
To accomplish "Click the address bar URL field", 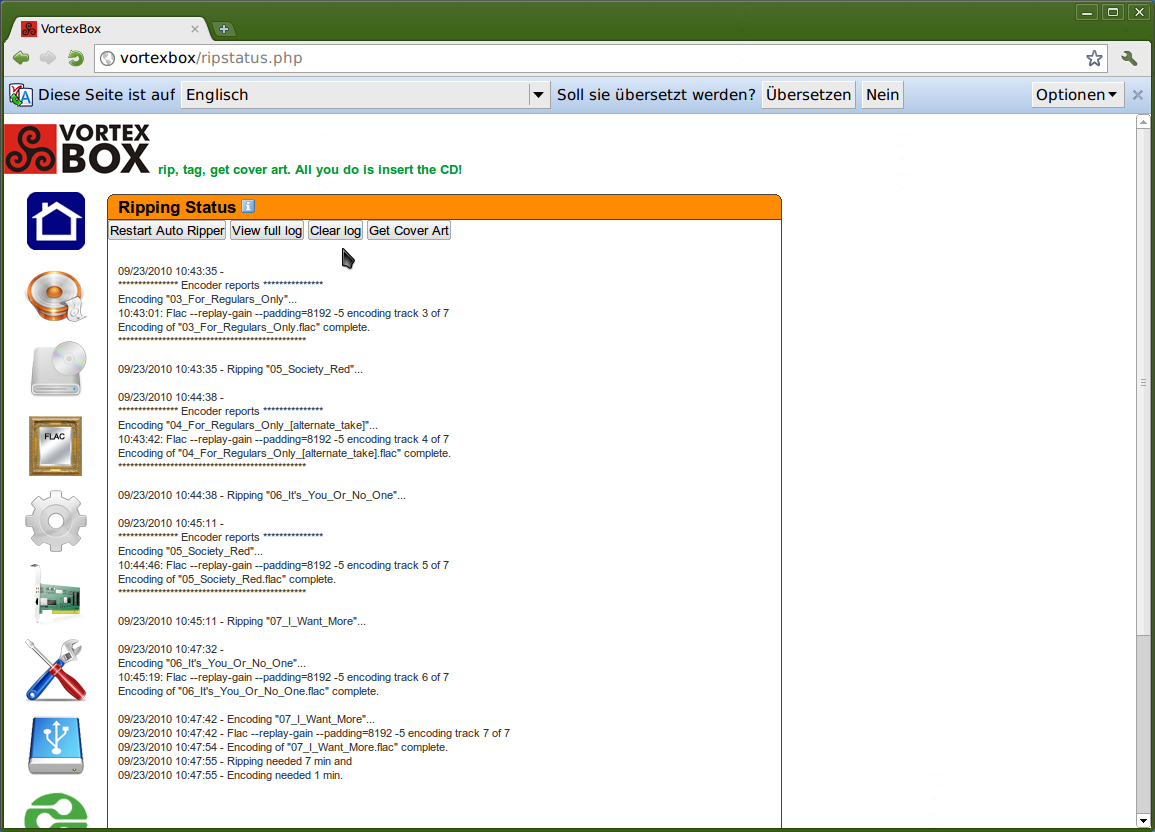I will (590, 58).
